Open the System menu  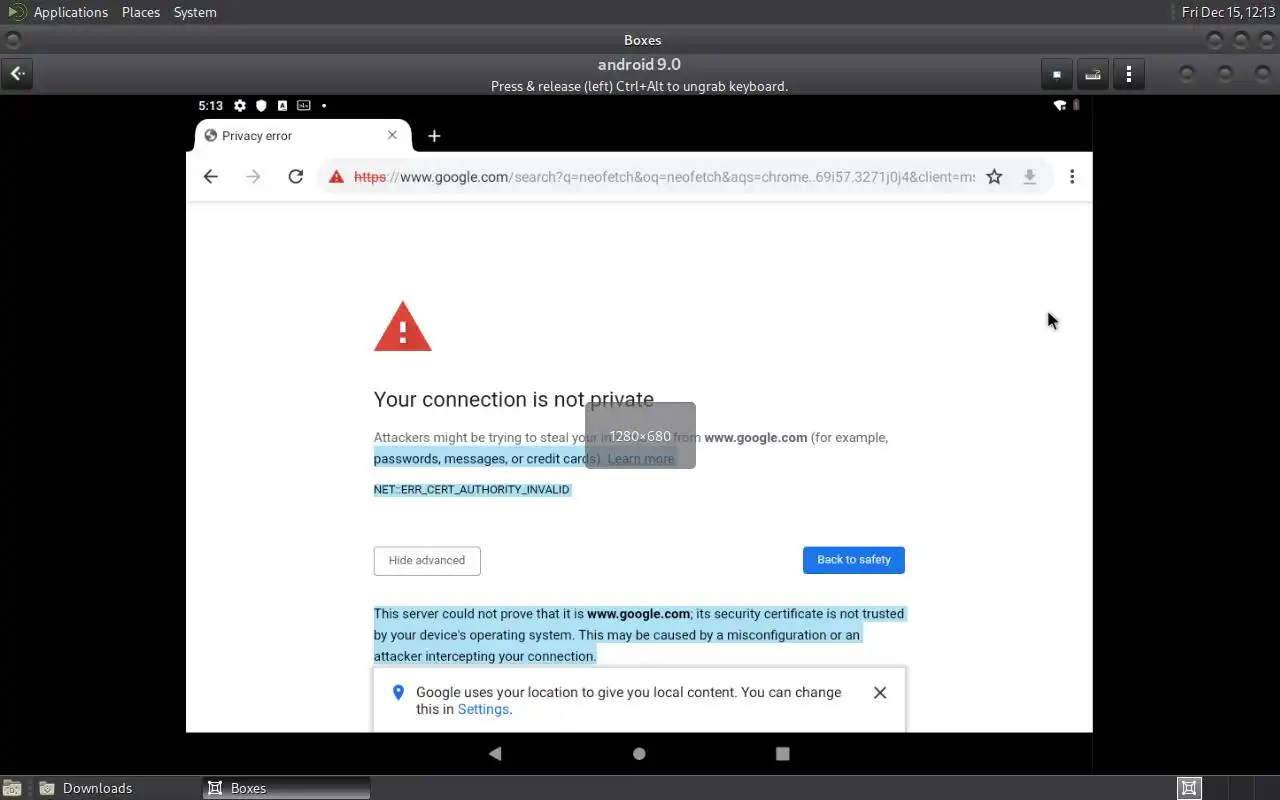click(195, 12)
